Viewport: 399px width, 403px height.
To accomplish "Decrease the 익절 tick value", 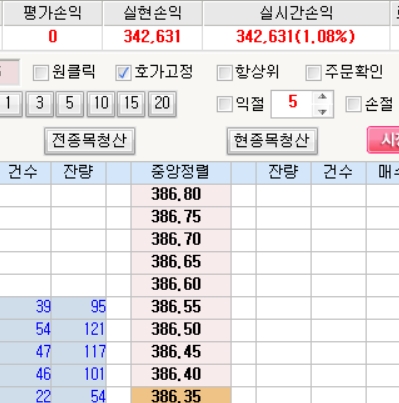I will pyautogui.click(x=322, y=111).
